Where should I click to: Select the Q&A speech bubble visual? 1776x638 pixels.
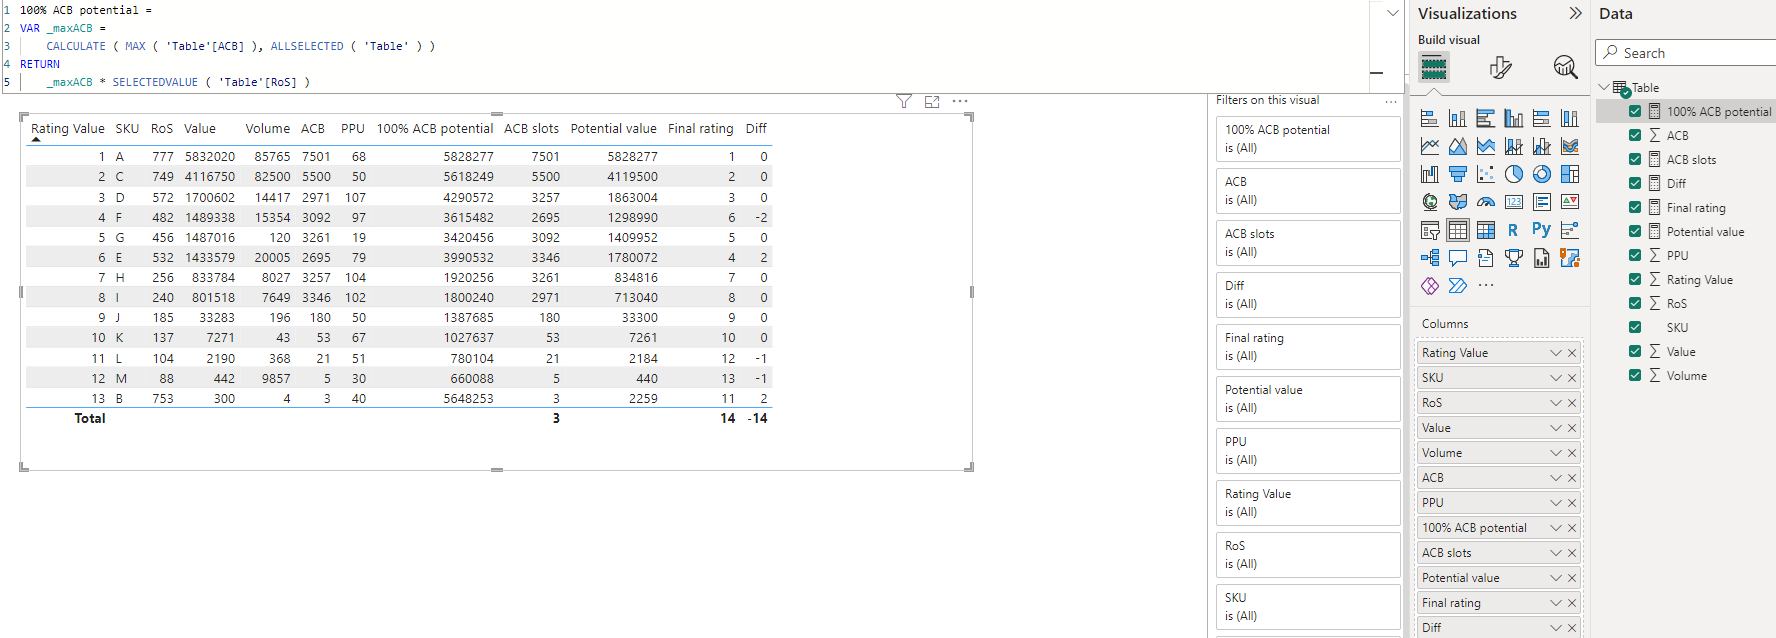coord(1458,258)
